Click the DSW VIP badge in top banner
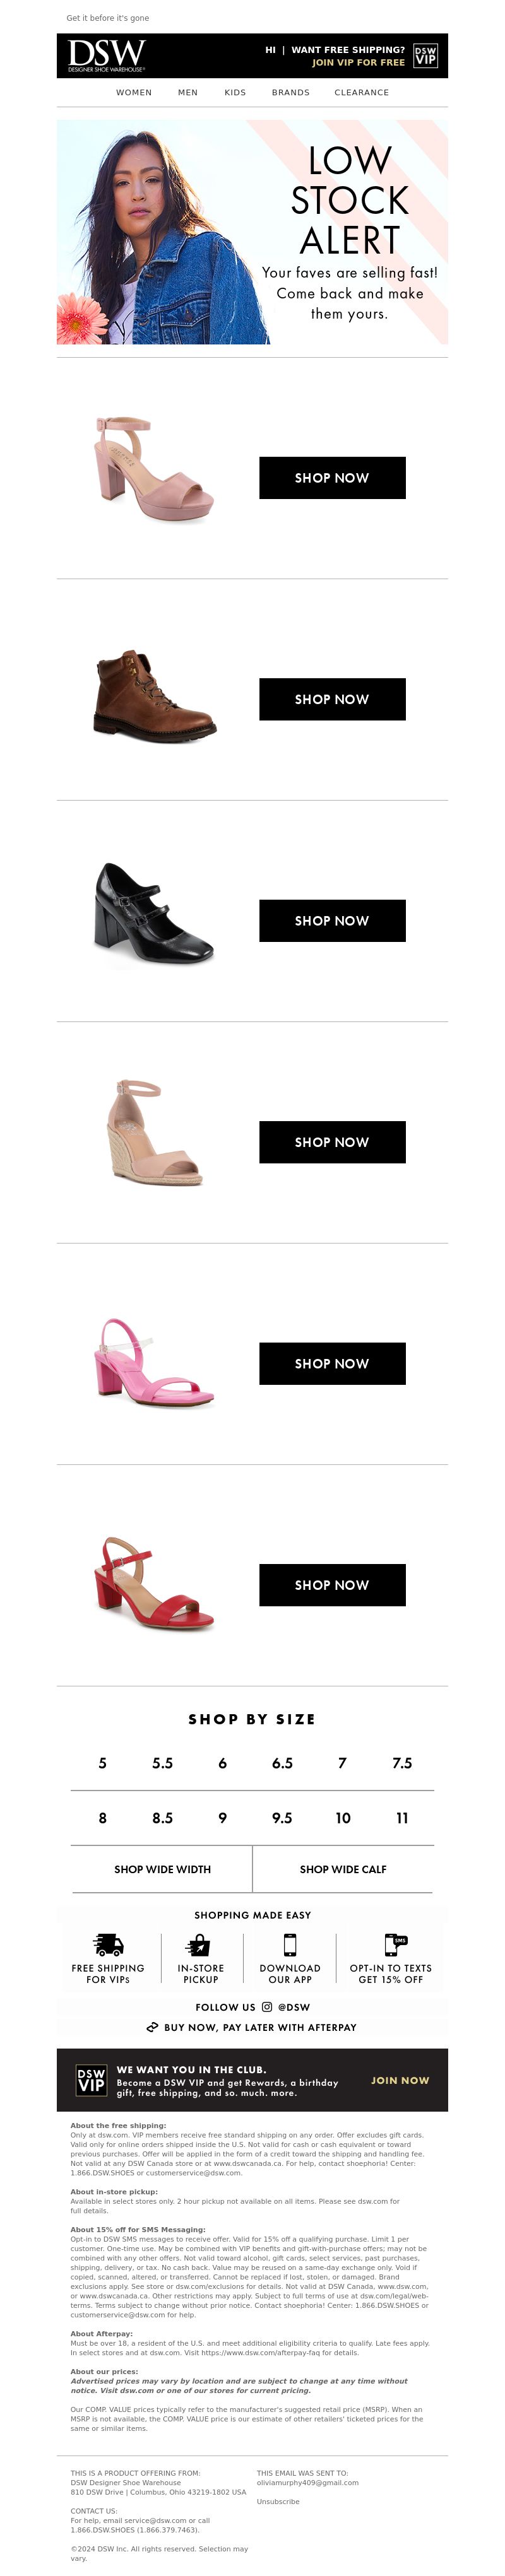Screen dimensions: 505x2576 pyautogui.click(x=425, y=55)
